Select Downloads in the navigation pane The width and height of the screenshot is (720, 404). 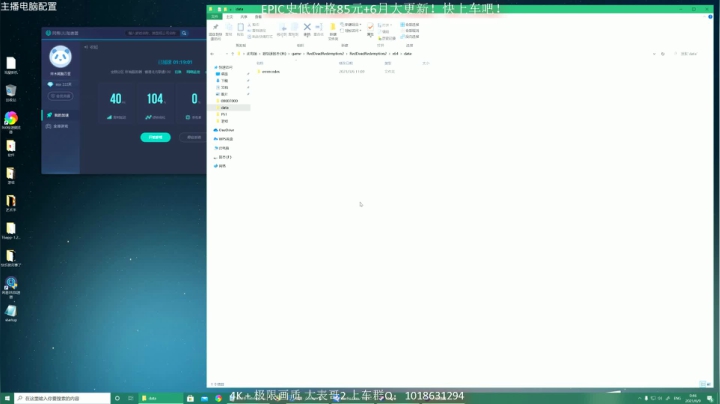pos(224,81)
